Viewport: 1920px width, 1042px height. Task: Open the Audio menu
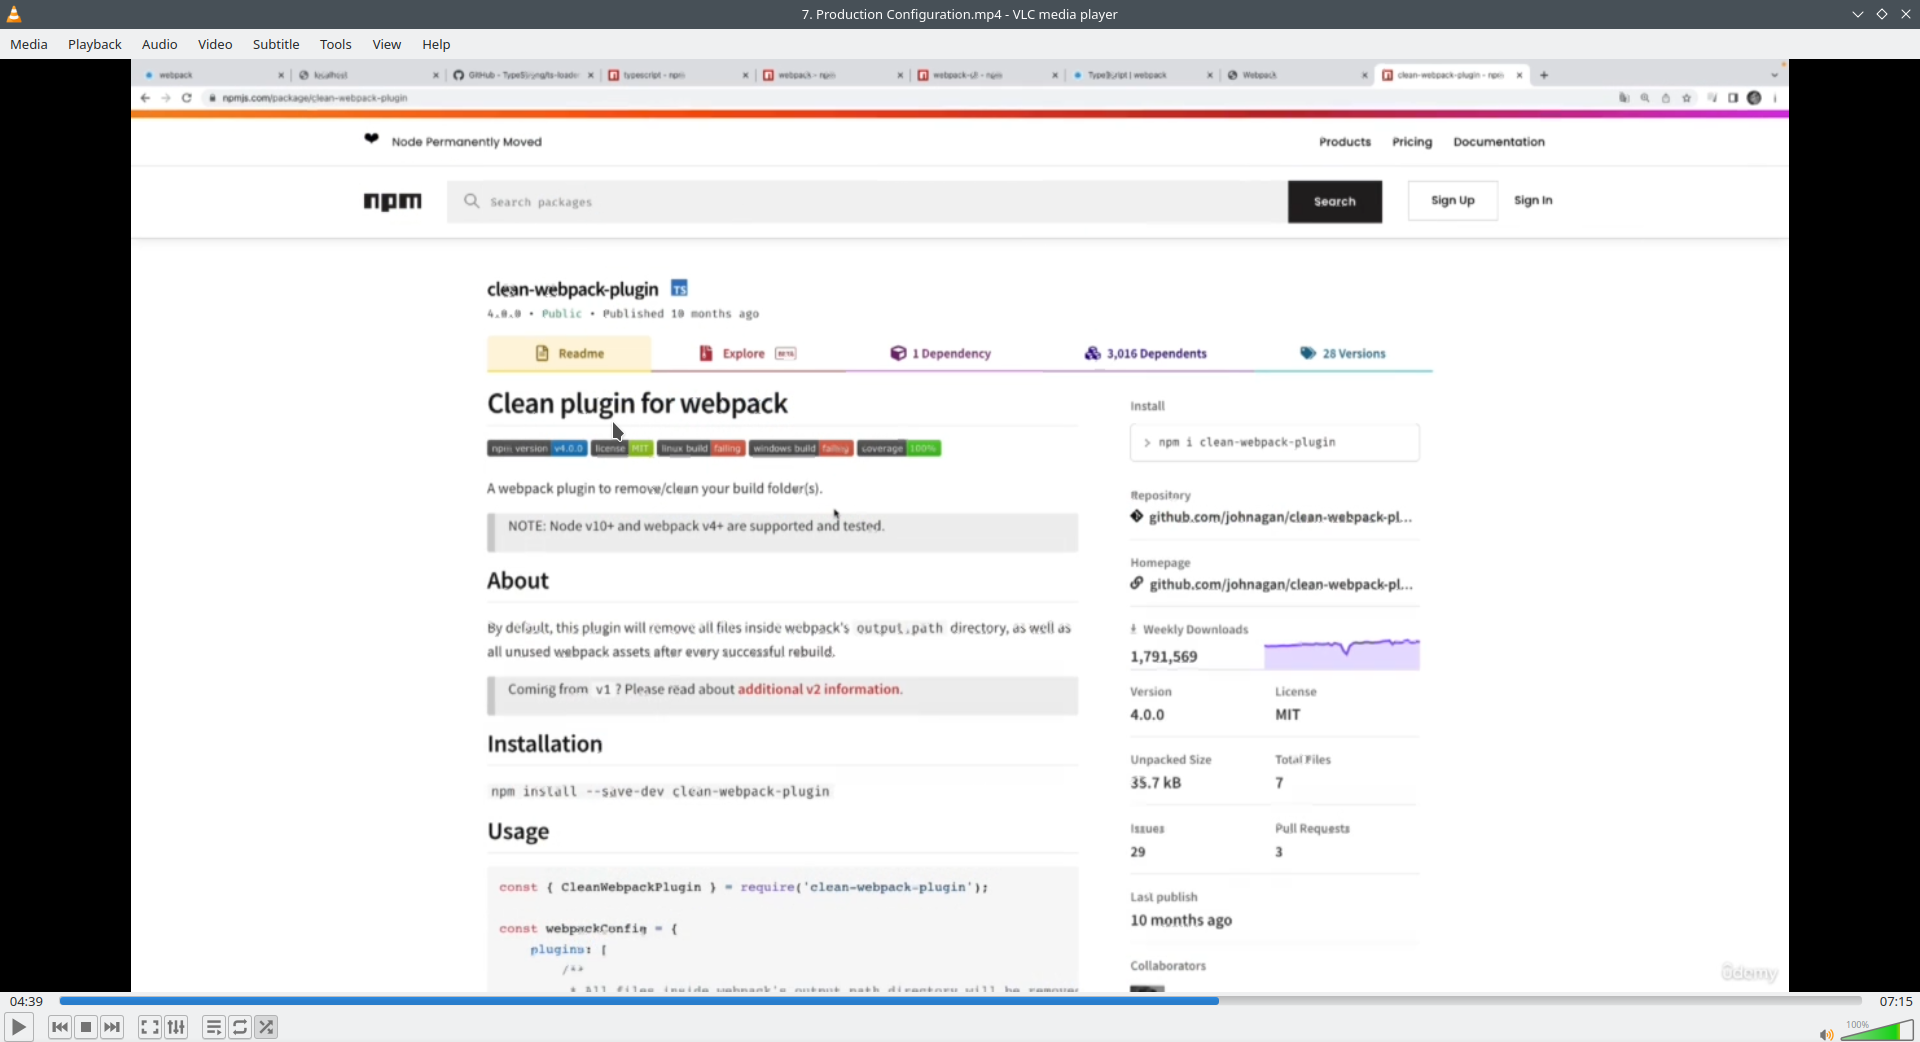(x=160, y=44)
